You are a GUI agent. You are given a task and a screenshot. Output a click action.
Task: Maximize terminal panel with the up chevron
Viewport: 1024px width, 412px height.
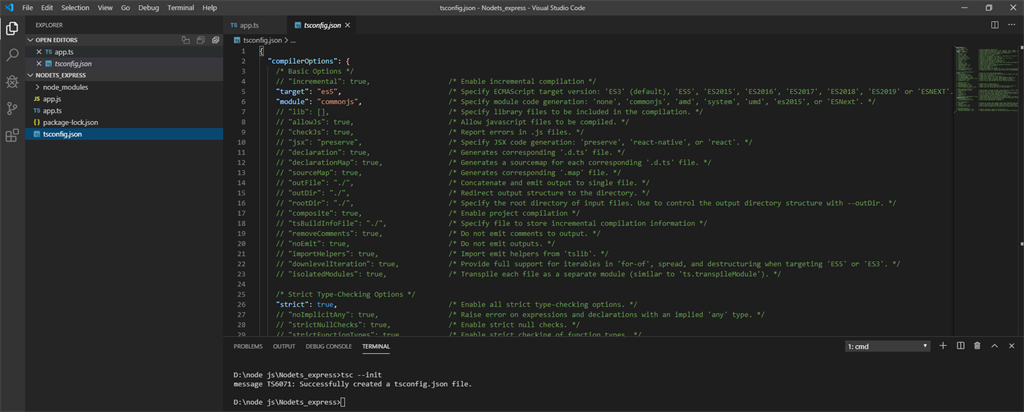point(995,346)
